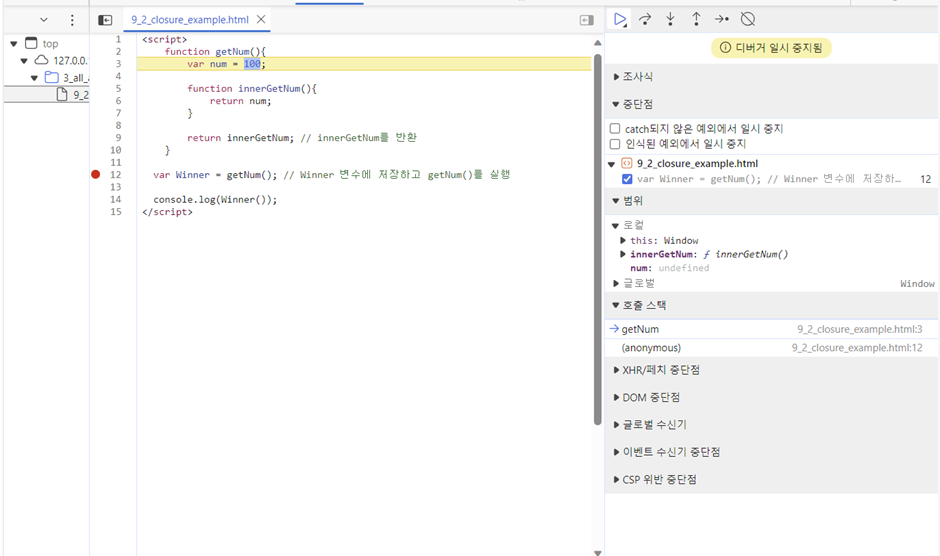
Task: Open 9_2_closure_example.html:3 source location link
Action: tap(860, 329)
